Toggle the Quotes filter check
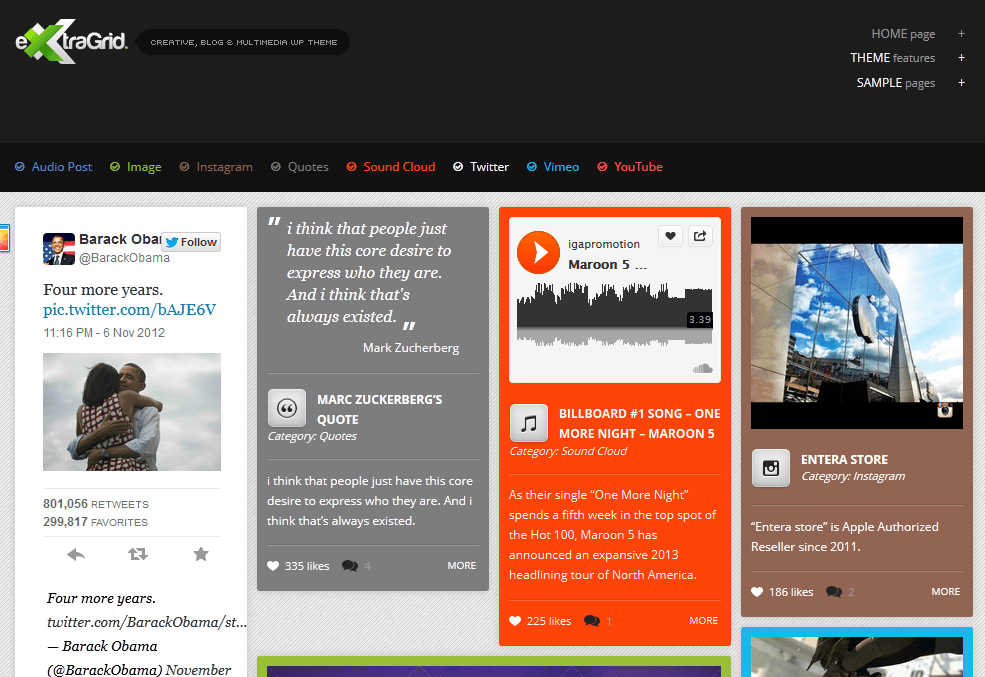 coord(276,166)
